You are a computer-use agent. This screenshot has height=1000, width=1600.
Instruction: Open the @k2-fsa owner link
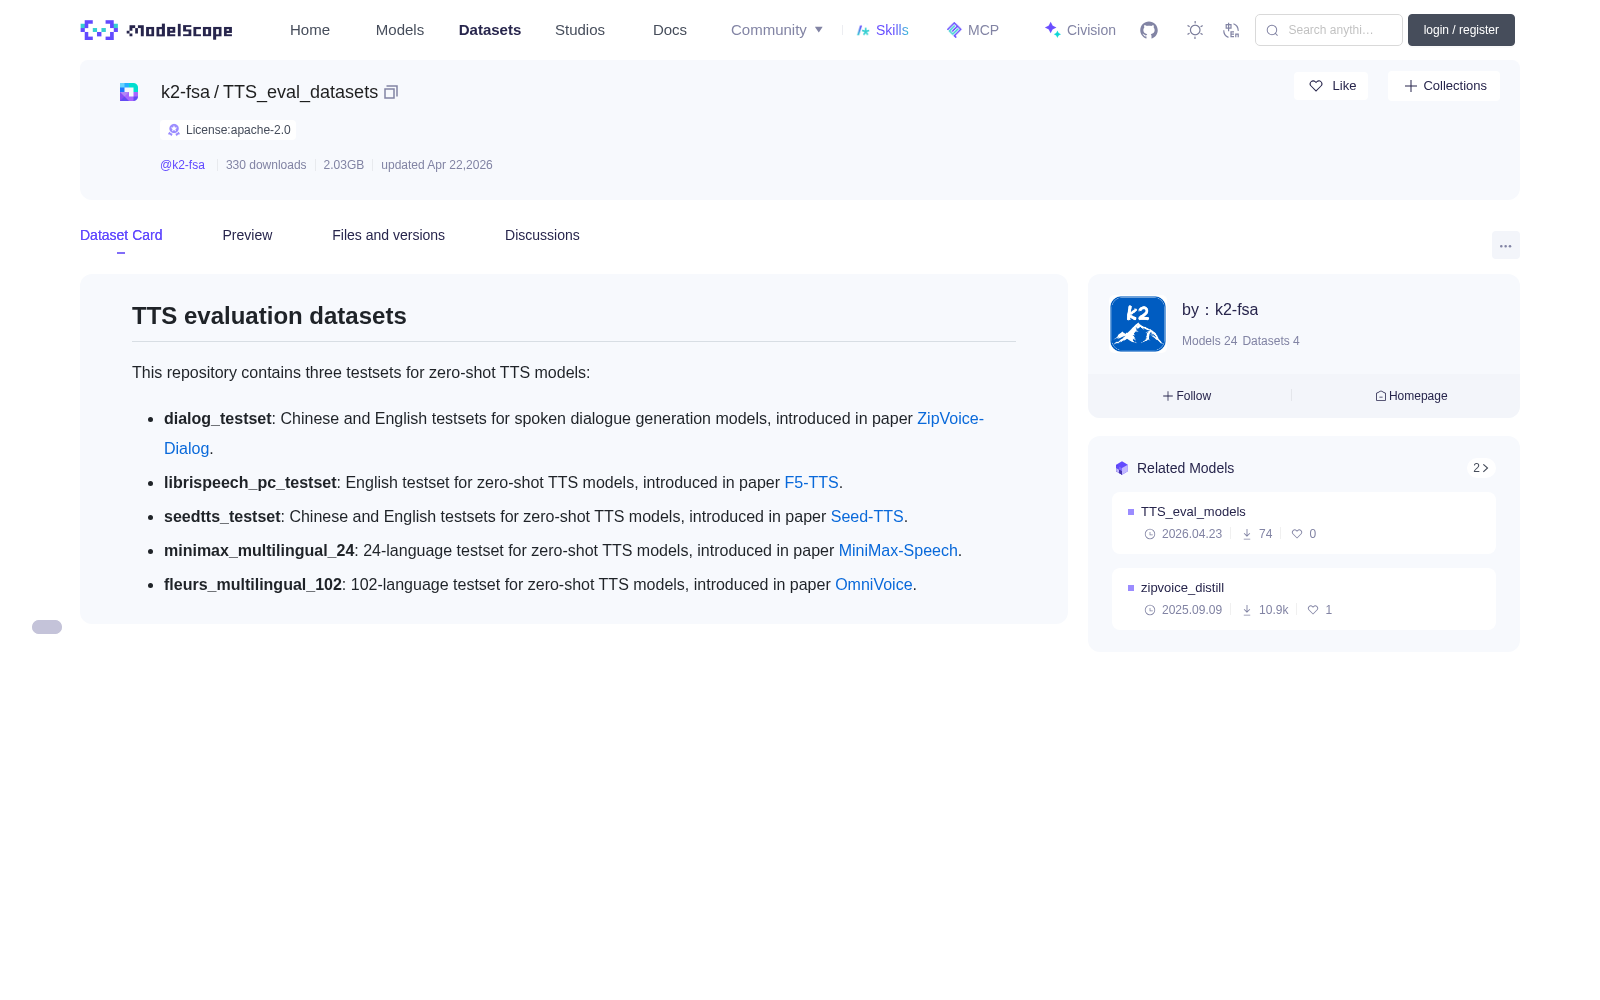pyautogui.click(x=182, y=165)
